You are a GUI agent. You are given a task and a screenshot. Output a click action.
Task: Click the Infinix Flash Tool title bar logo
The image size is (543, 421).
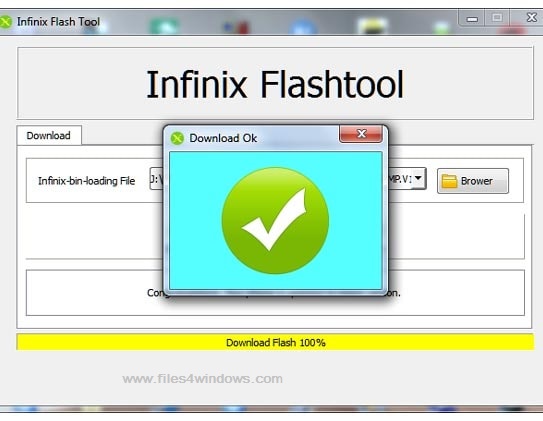pos(5,22)
